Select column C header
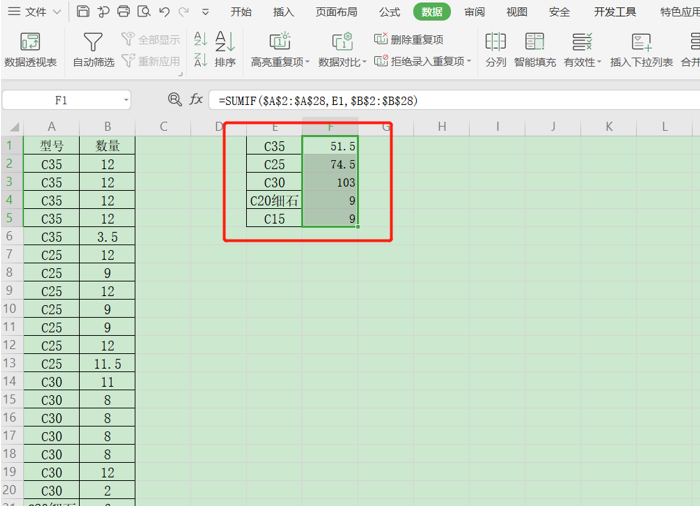 click(x=163, y=127)
